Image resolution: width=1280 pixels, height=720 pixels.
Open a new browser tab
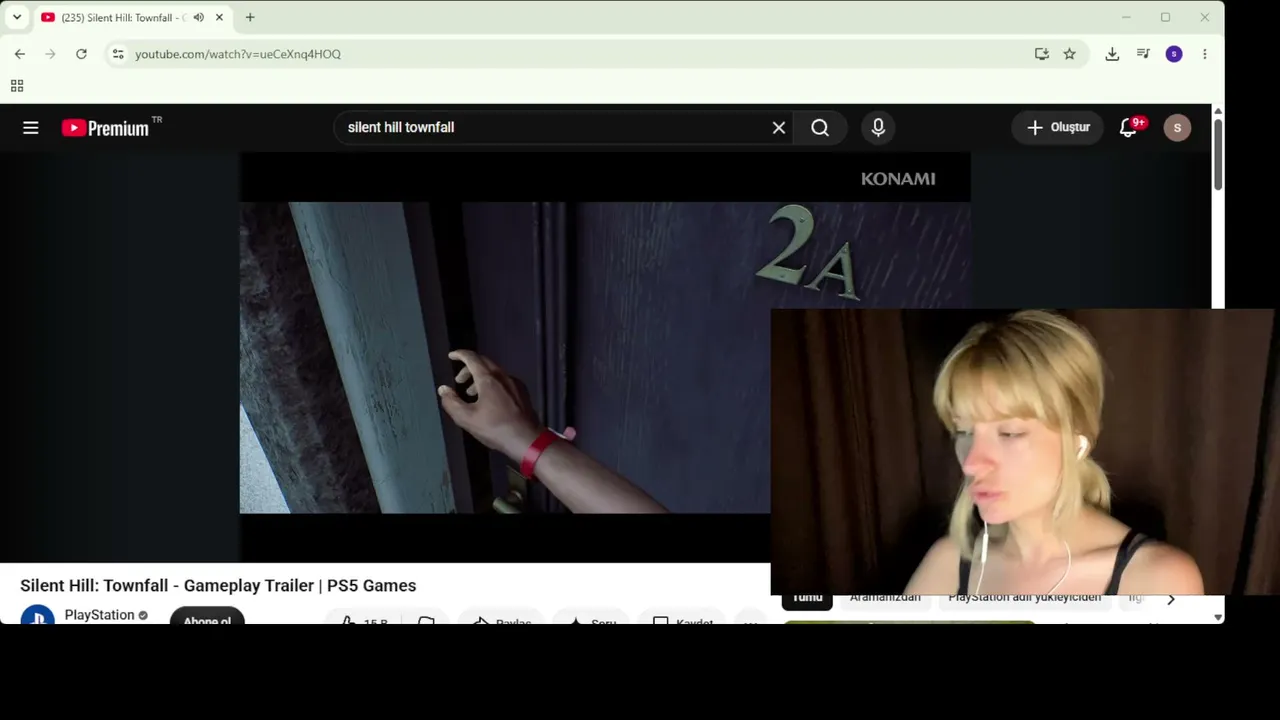250,17
